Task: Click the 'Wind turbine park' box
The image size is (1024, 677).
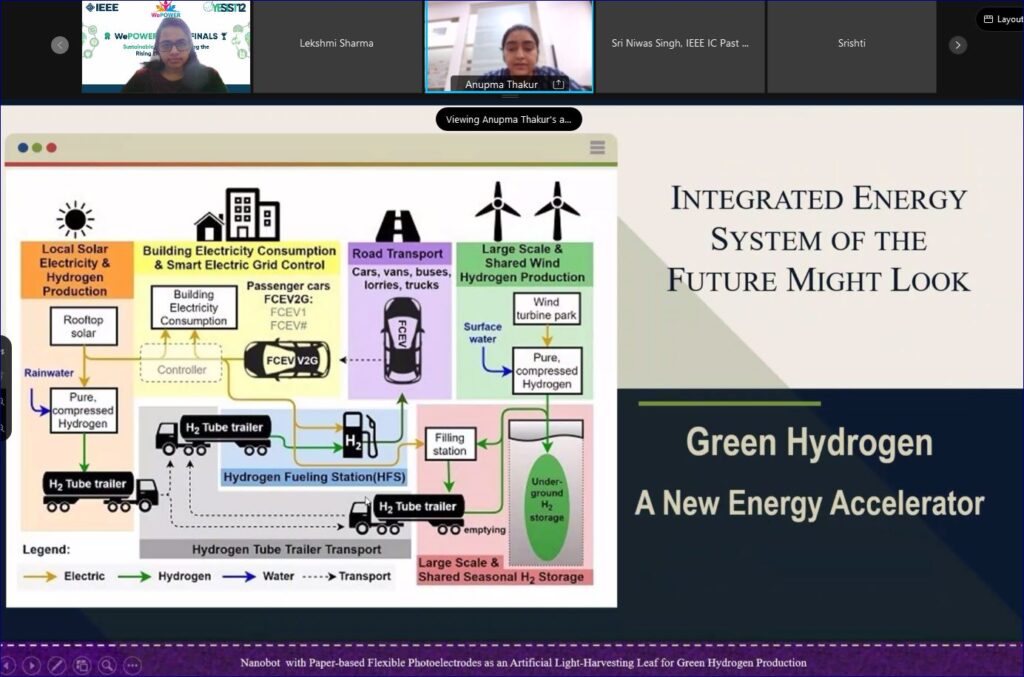Action: click(547, 308)
